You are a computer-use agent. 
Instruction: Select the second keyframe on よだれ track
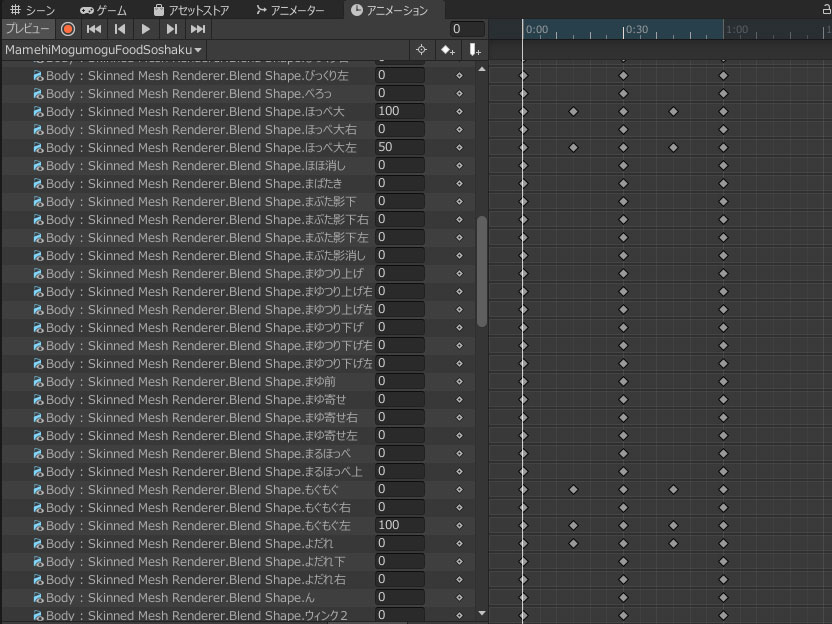573,543
